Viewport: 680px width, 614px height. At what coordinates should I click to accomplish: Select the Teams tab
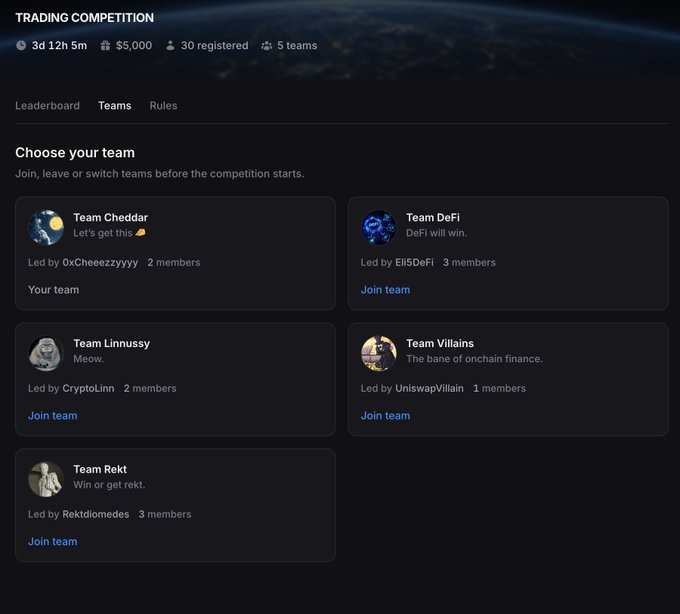pos(114,105)
